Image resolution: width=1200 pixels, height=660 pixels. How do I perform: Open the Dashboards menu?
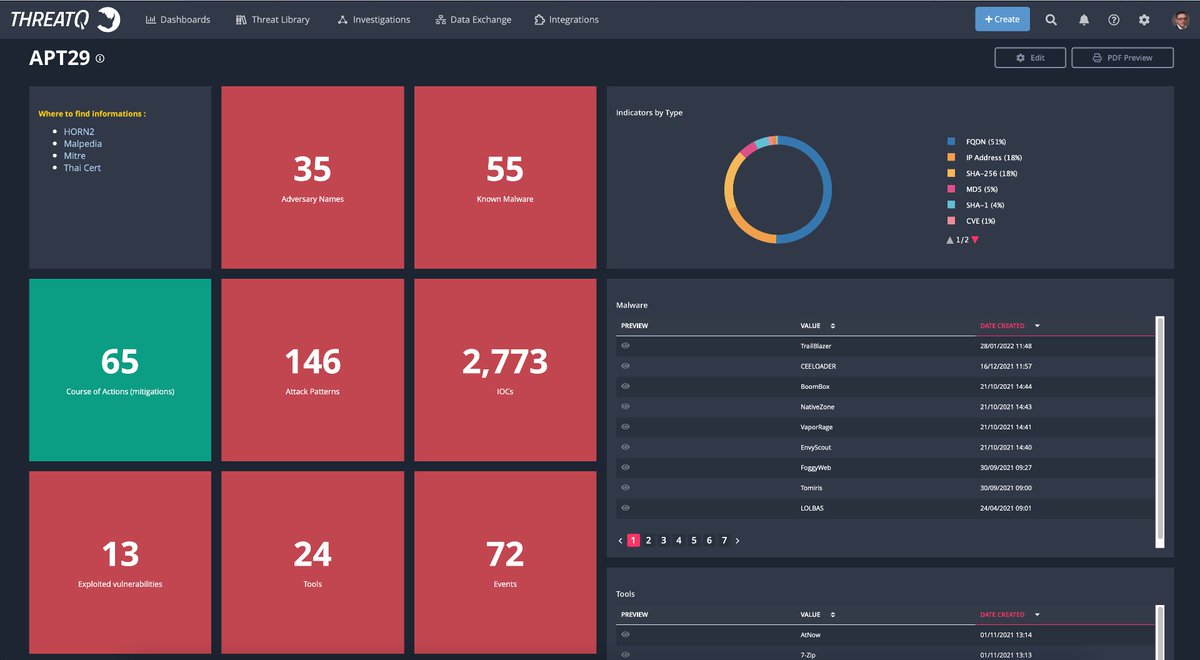178,19
